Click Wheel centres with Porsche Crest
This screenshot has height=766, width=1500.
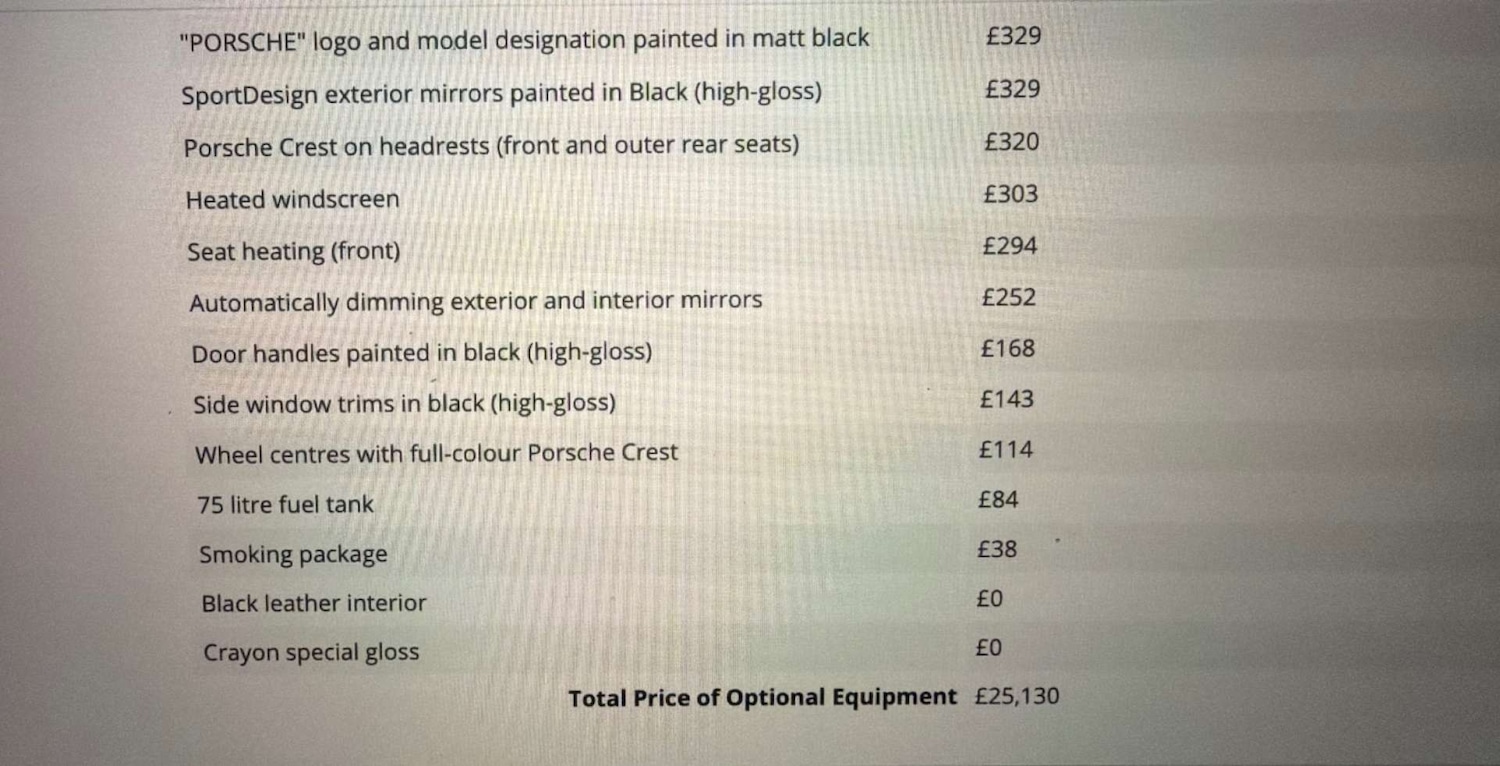436,454
